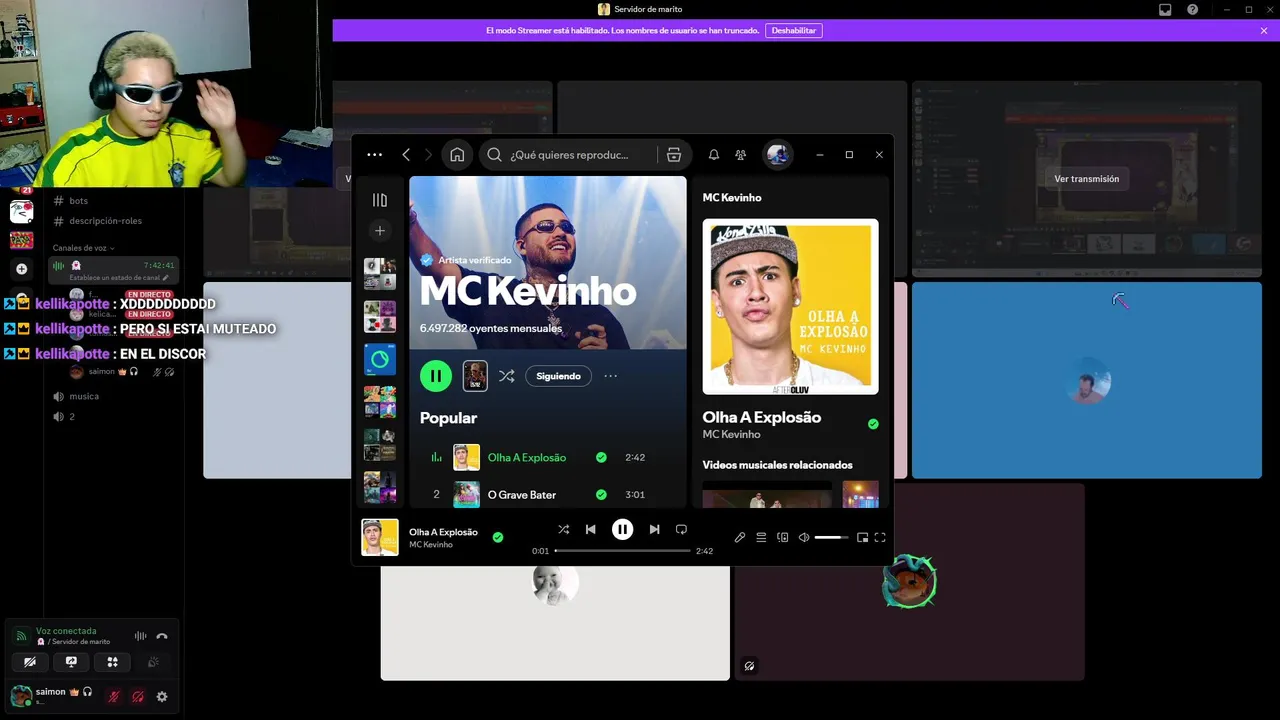
Task: Open lyrics microphone icon
Action: coord(740,537)
